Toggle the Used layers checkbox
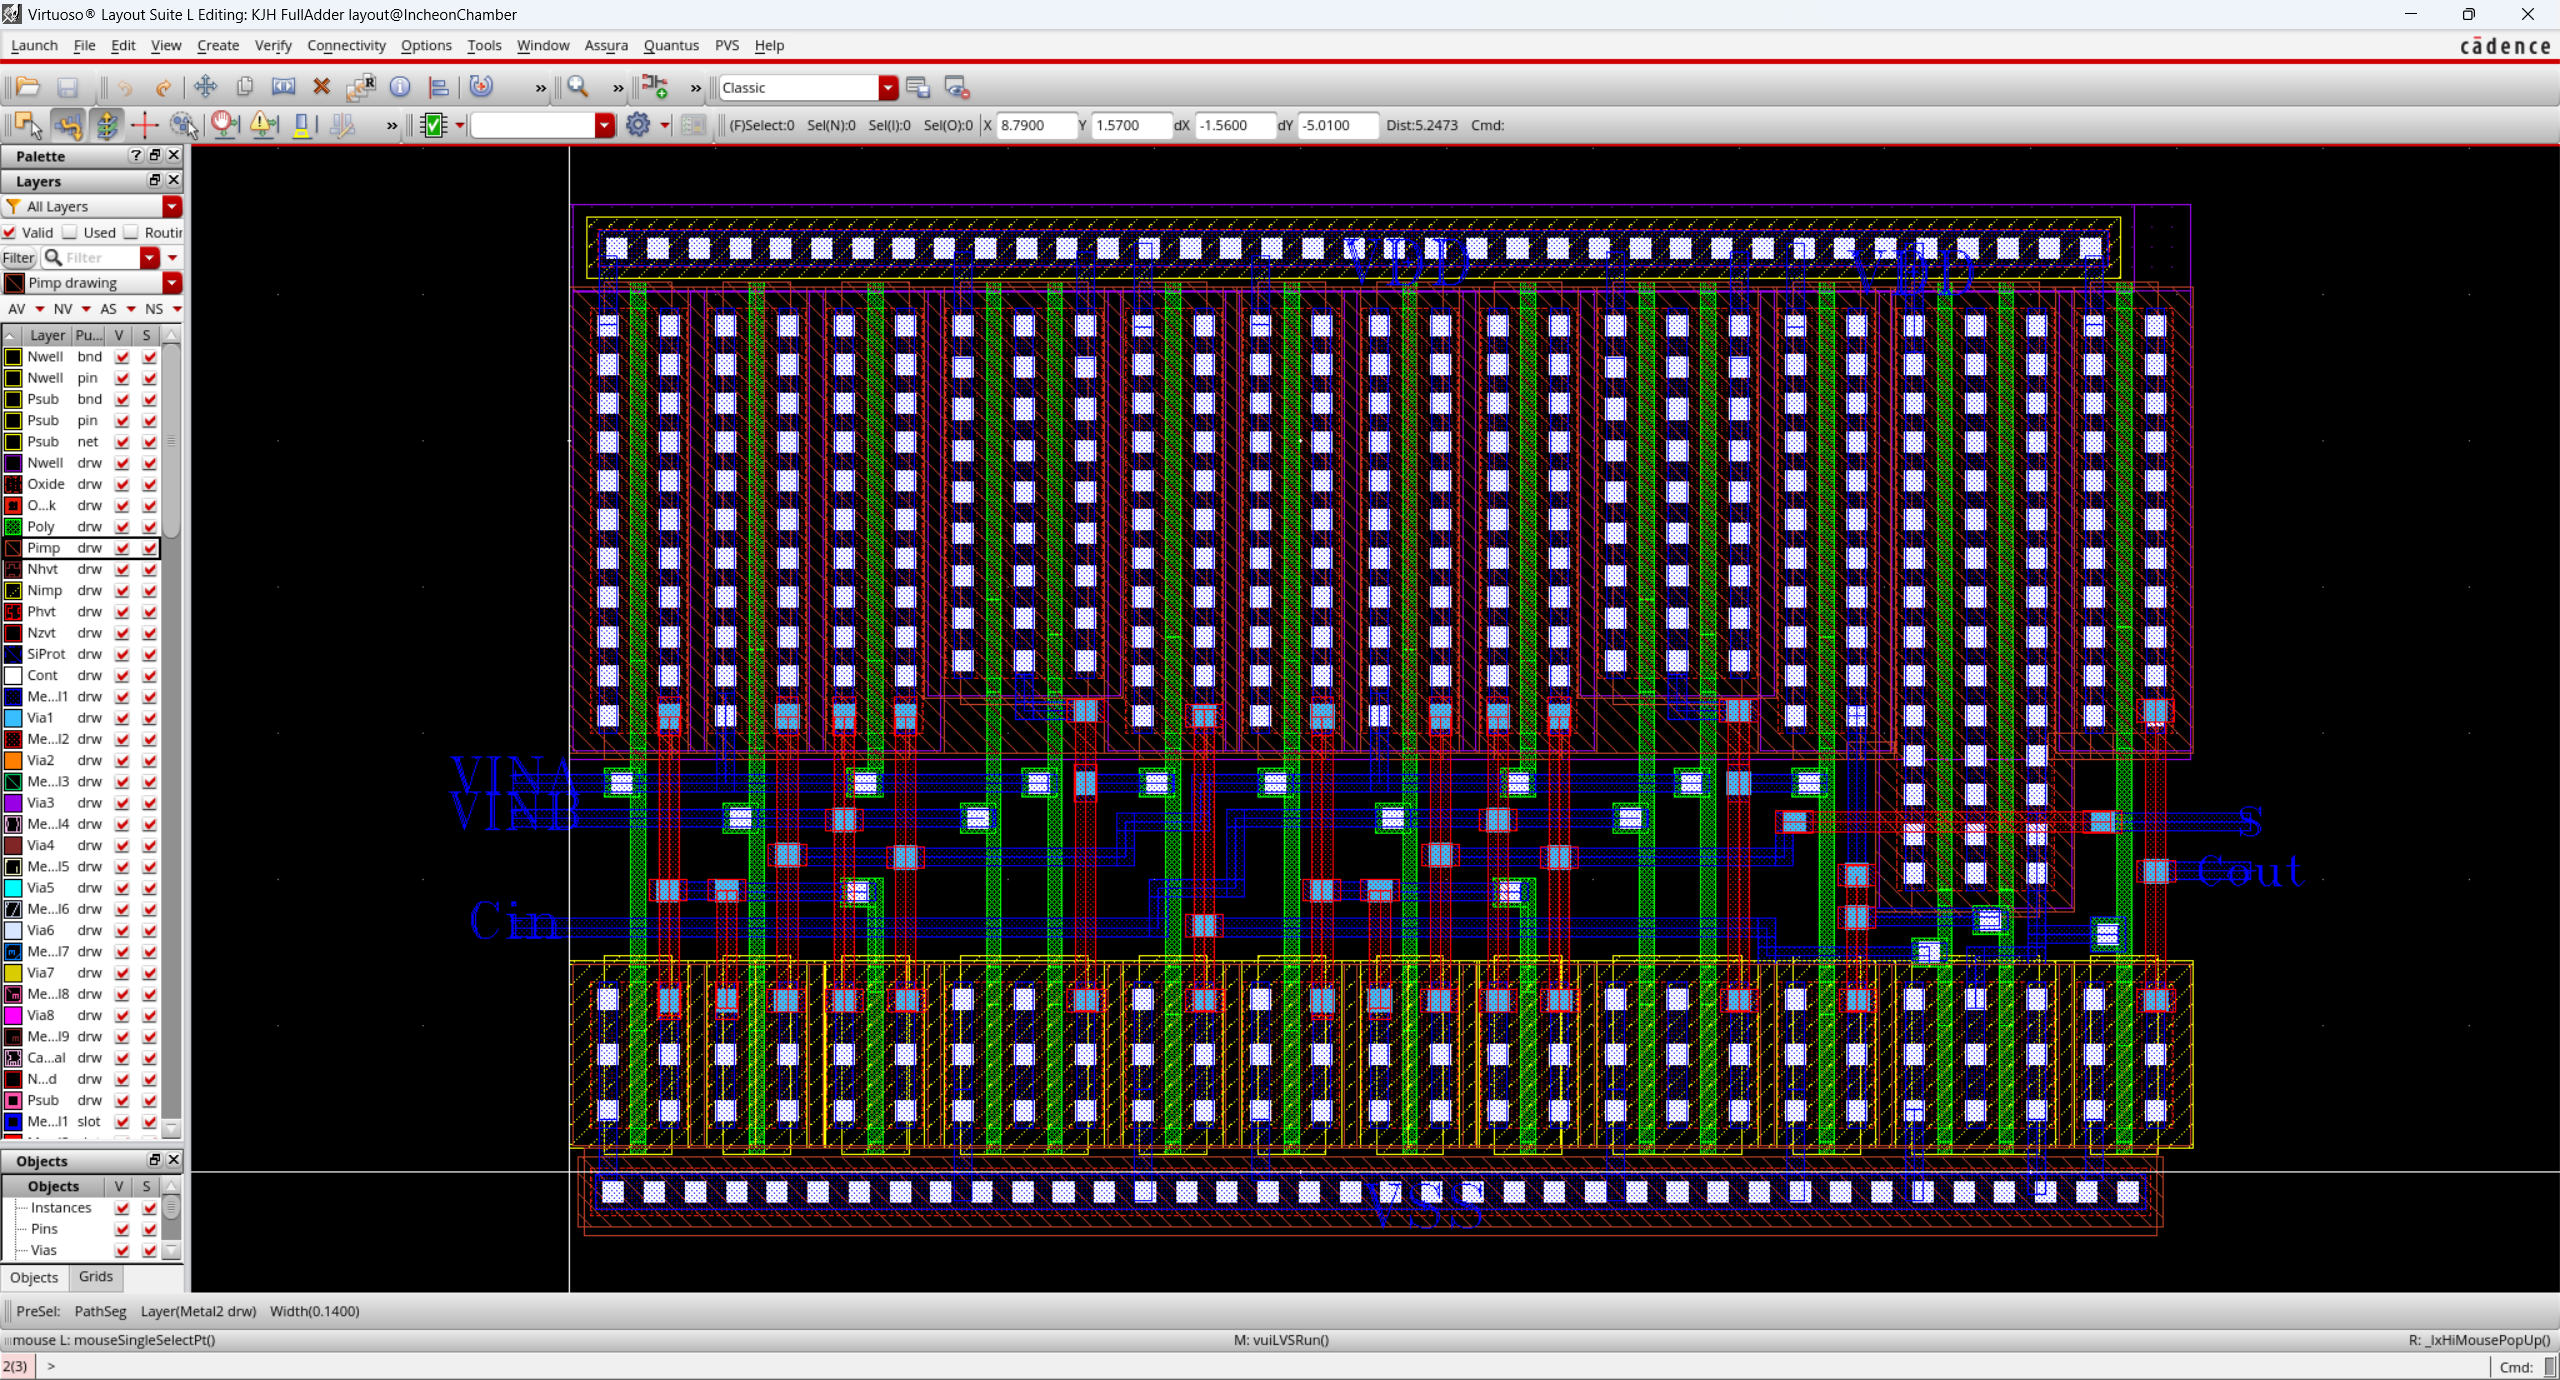 coord(71,232)
